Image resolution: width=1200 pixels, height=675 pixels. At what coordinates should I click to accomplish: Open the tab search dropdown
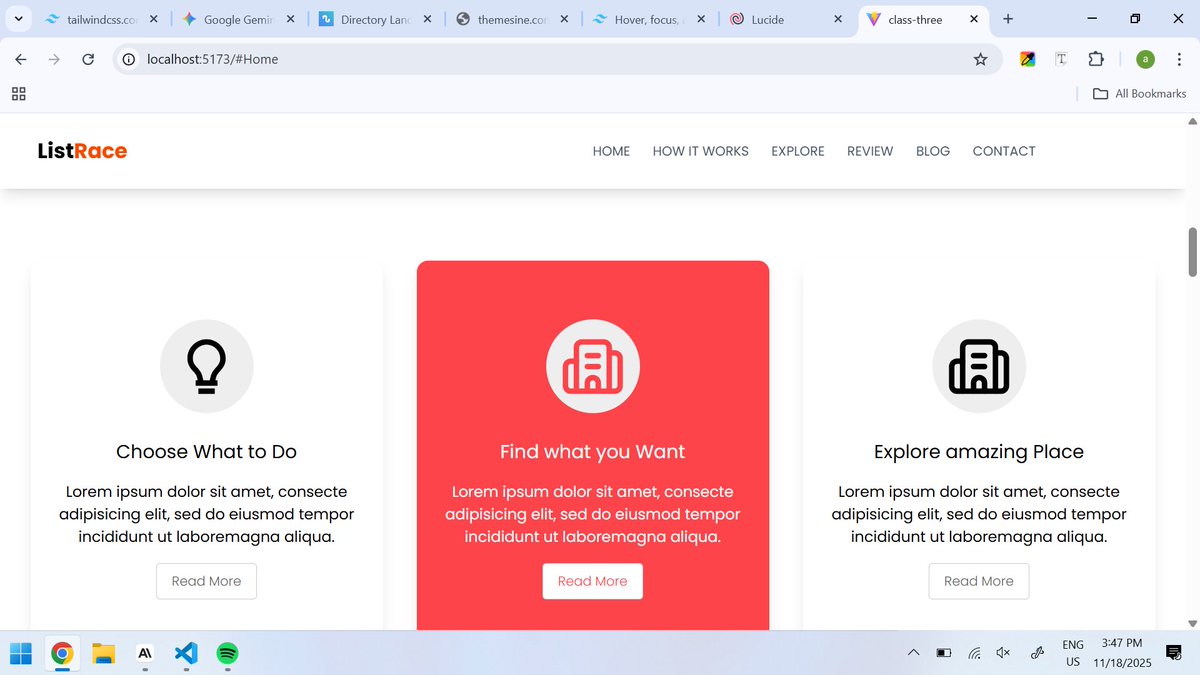18,19
